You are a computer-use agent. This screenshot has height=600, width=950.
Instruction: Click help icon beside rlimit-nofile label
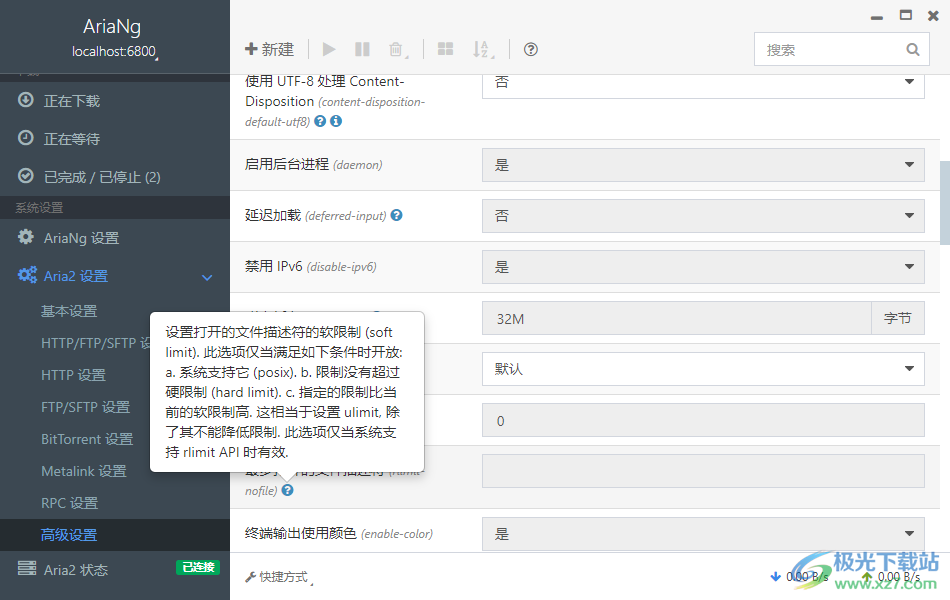point(288,490)
